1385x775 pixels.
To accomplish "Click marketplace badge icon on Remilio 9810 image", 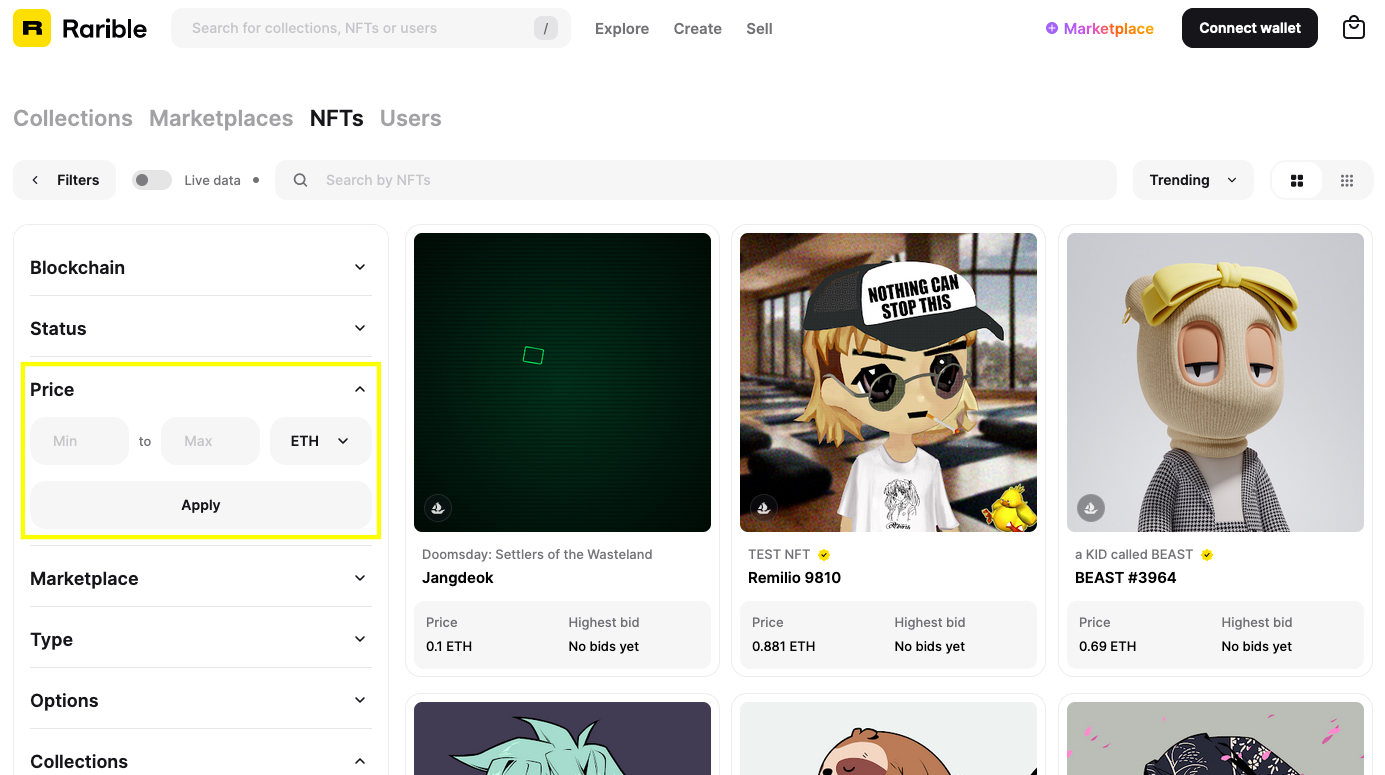I will [764, 508].
